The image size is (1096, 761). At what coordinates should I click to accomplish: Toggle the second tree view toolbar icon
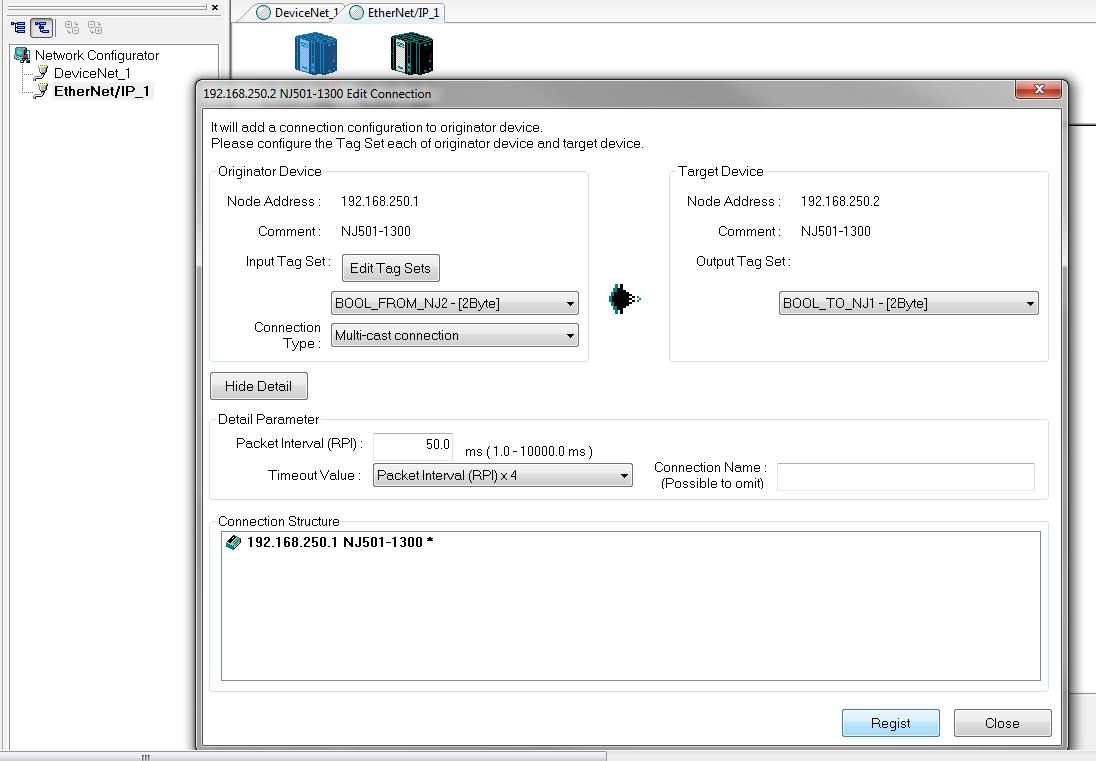point(42,28)
